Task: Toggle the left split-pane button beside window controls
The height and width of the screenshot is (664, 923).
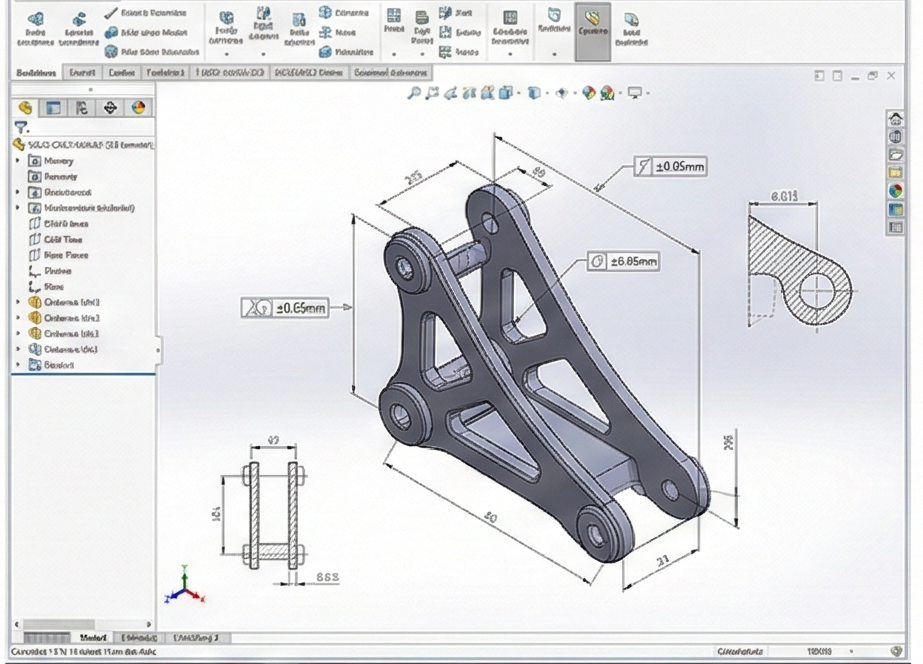Action: [819, 75]
